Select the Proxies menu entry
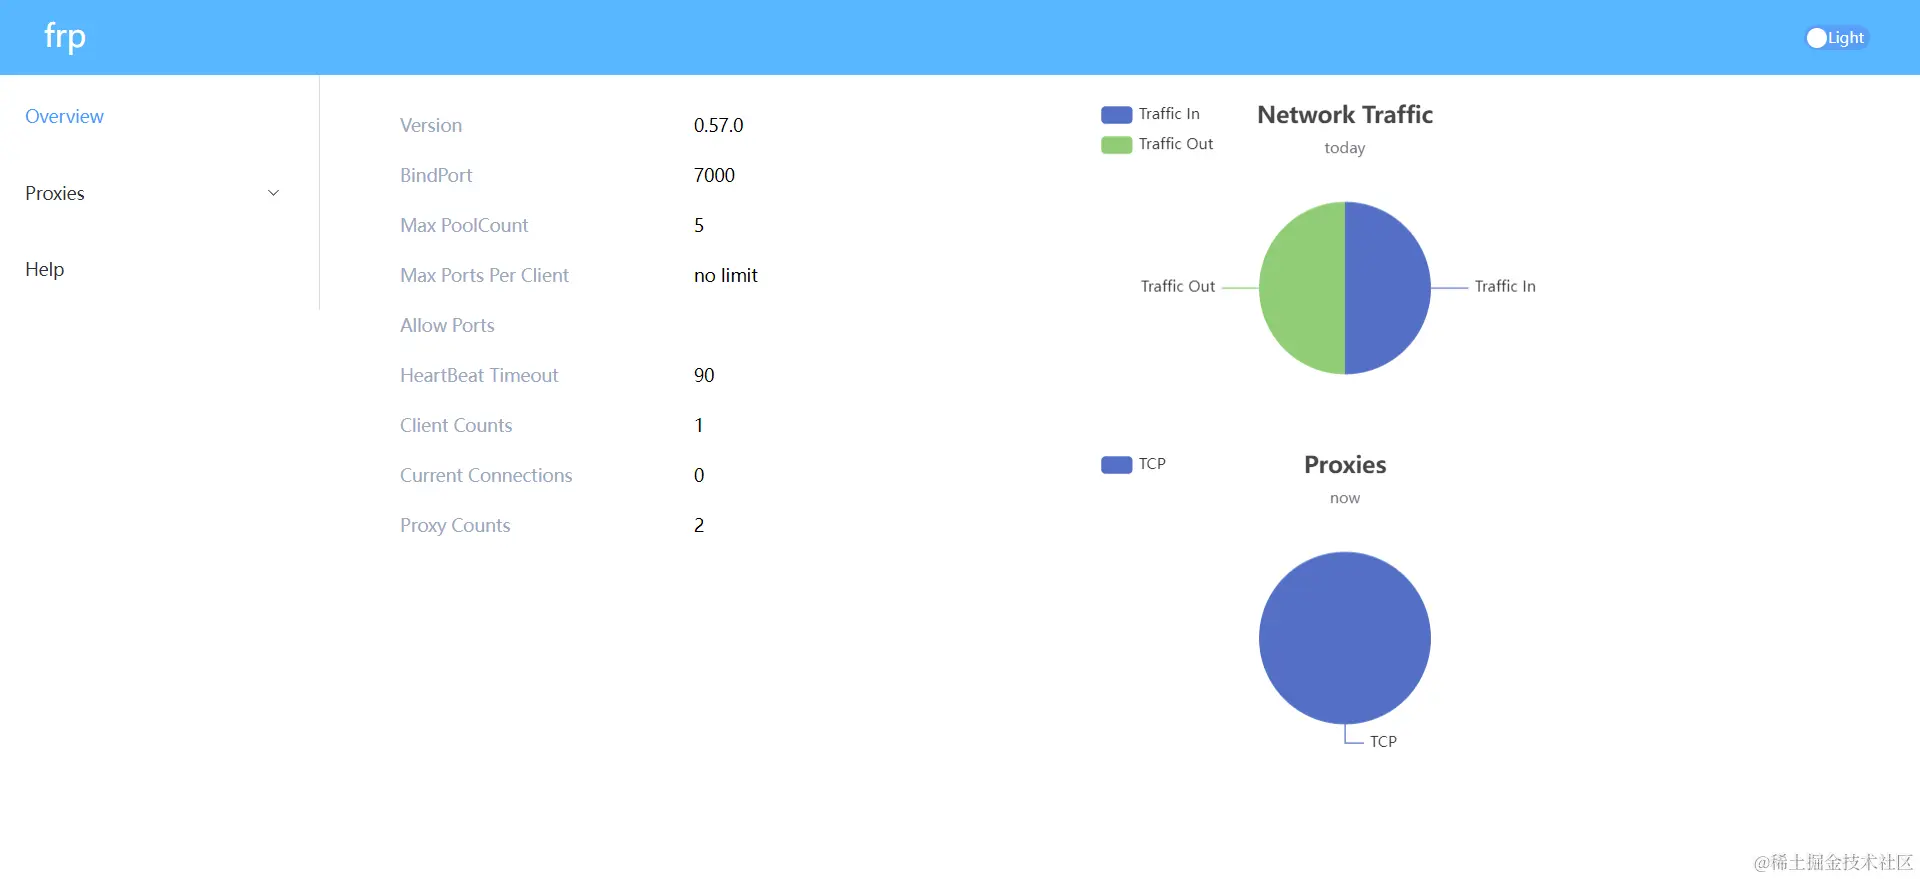The image size is (1920, 879). [x=55, y=193]
